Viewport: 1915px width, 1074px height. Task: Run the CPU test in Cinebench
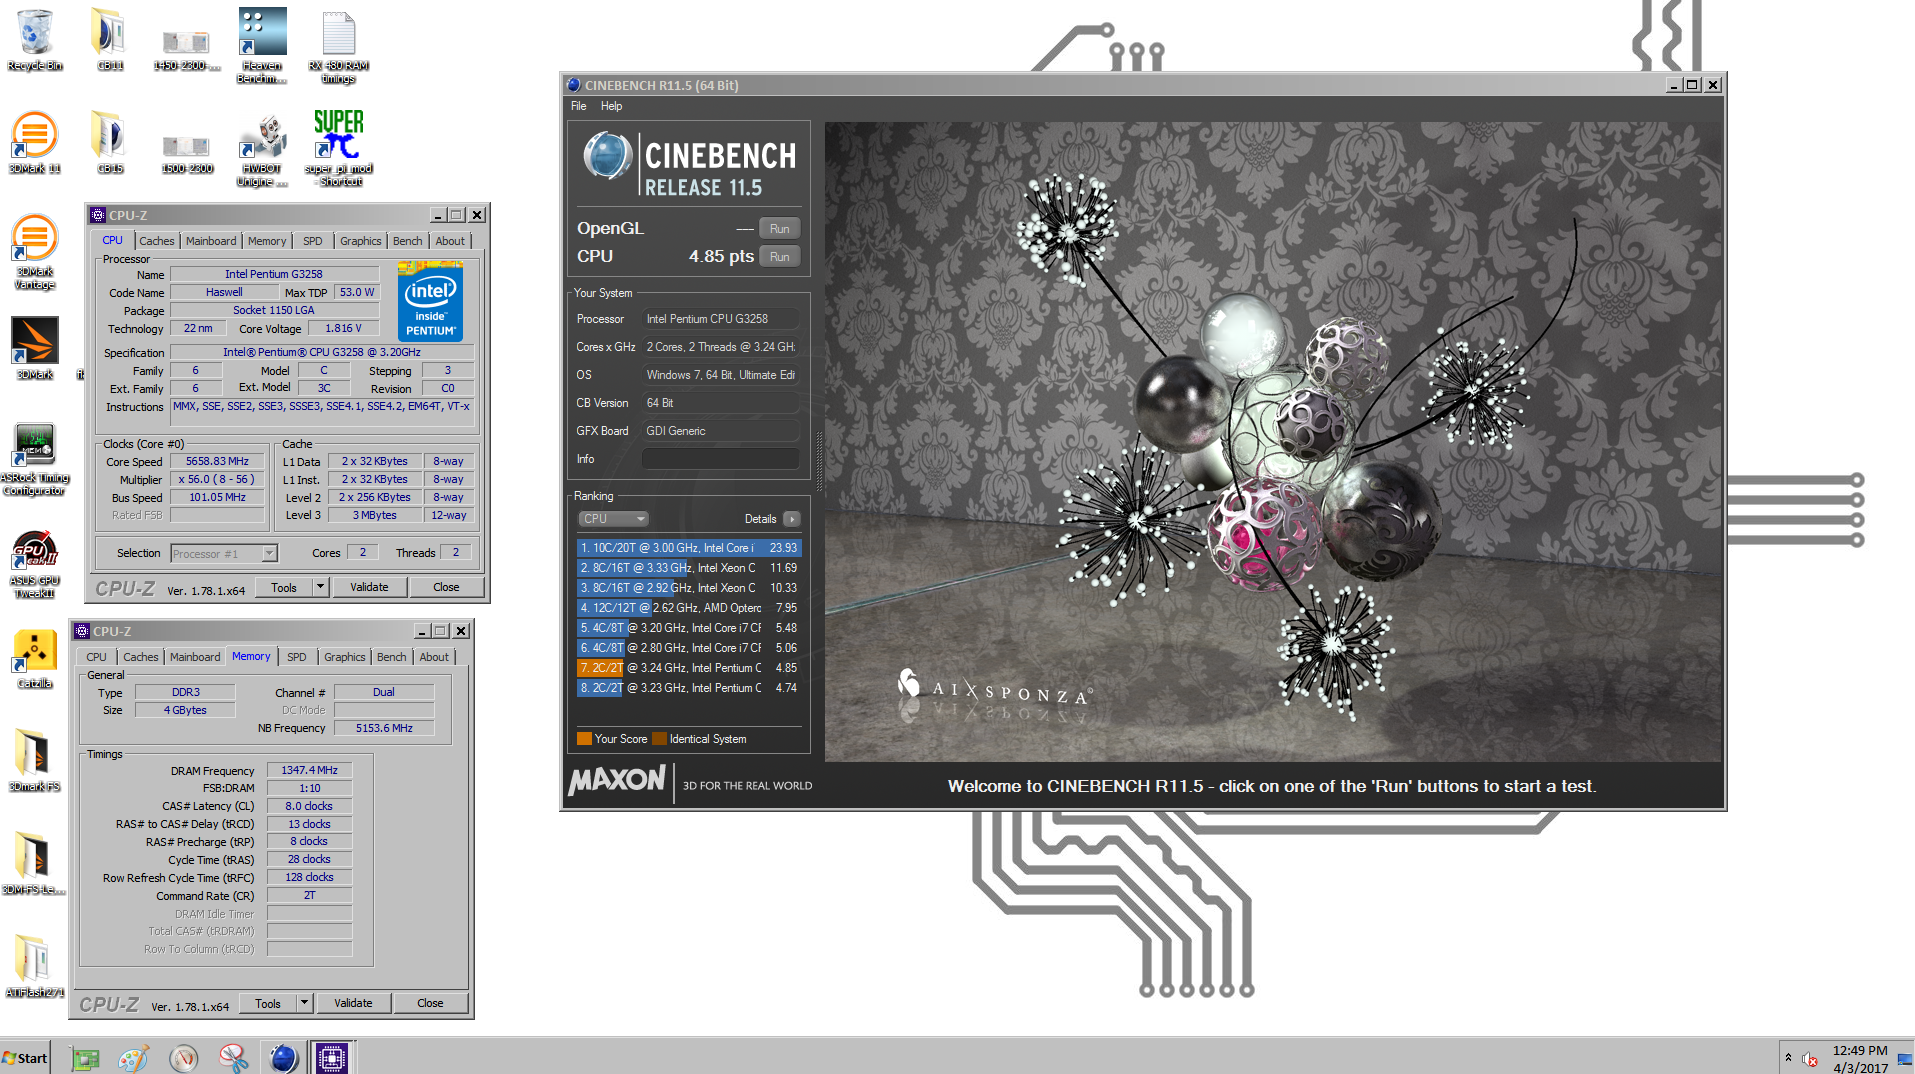pos(779,257)
